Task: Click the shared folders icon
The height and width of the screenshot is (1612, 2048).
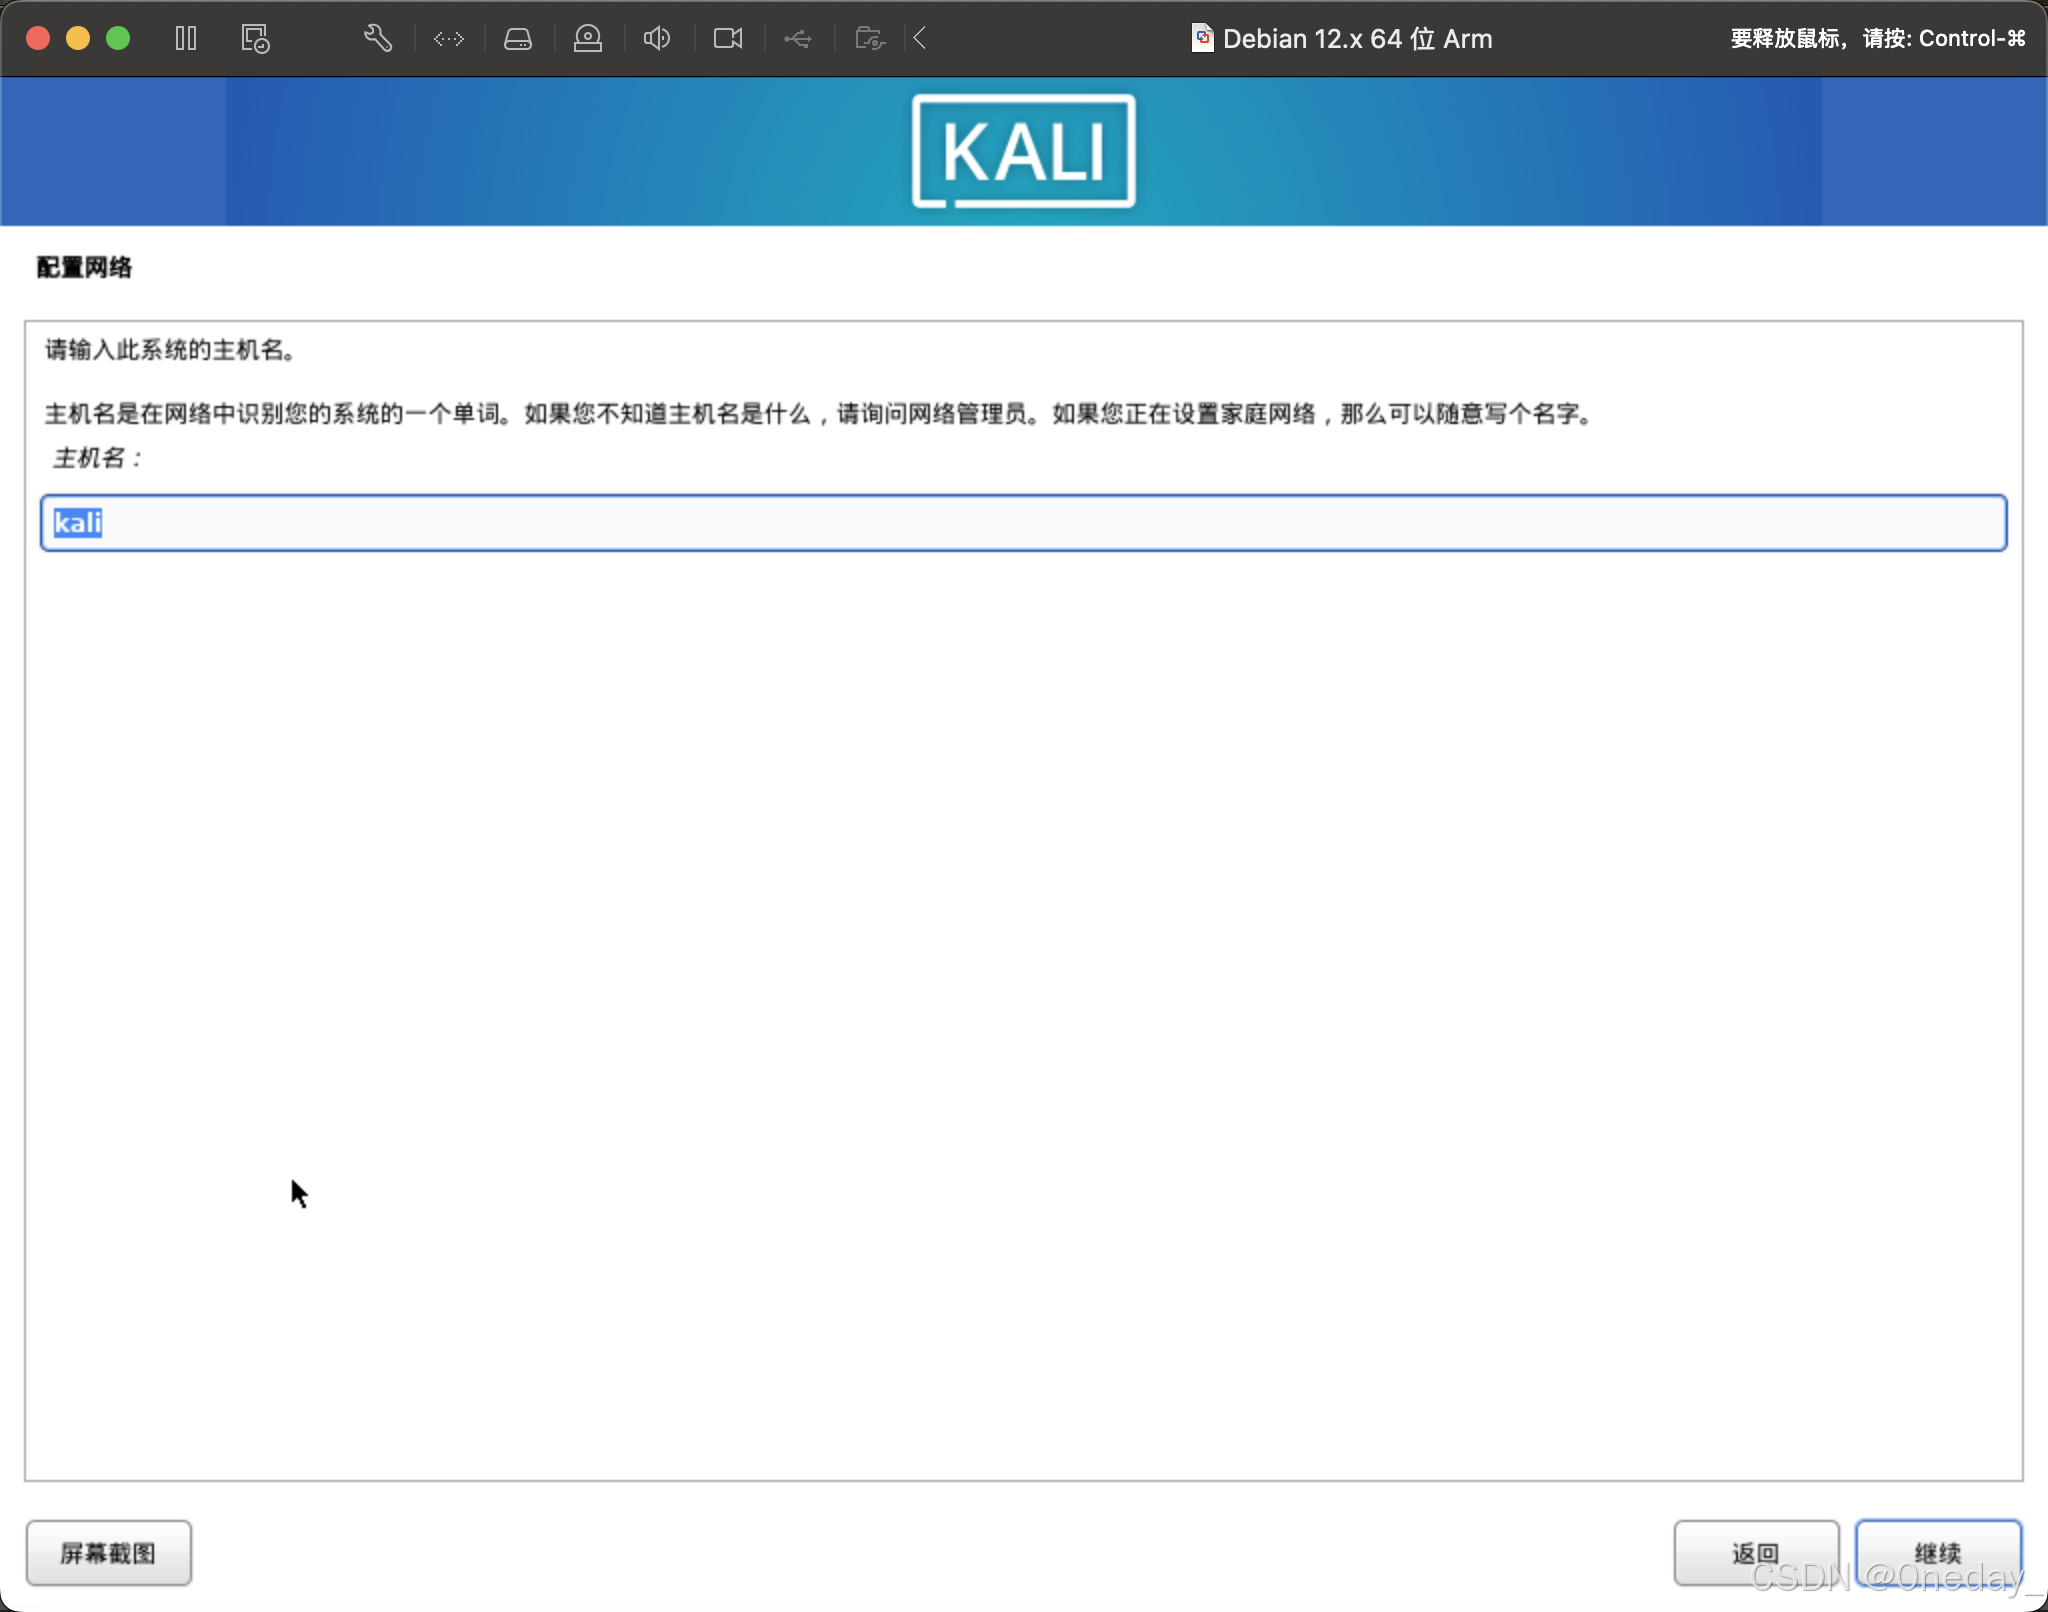Action: pos(870,39)
